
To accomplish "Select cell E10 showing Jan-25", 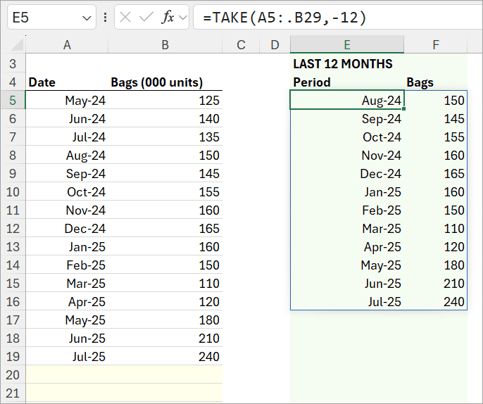I will coord(347,192).
